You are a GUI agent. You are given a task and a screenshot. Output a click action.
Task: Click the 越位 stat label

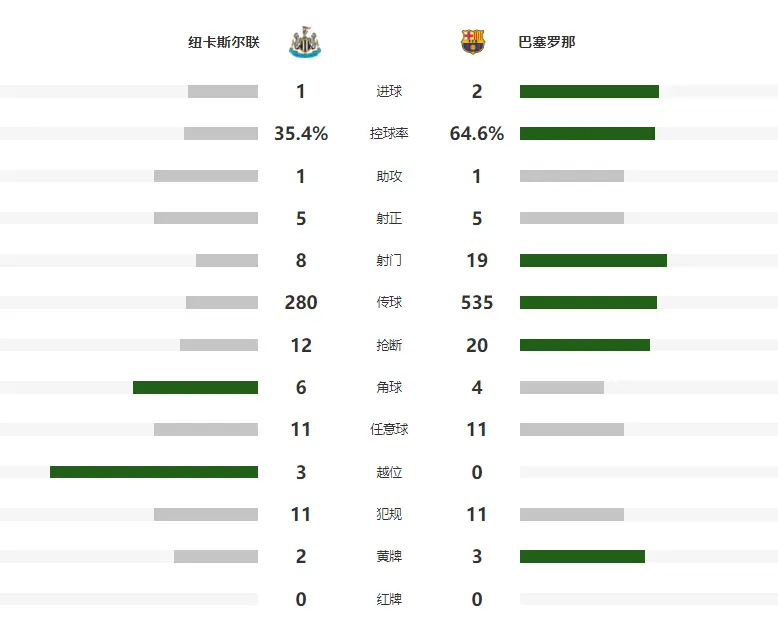[389, 472]
